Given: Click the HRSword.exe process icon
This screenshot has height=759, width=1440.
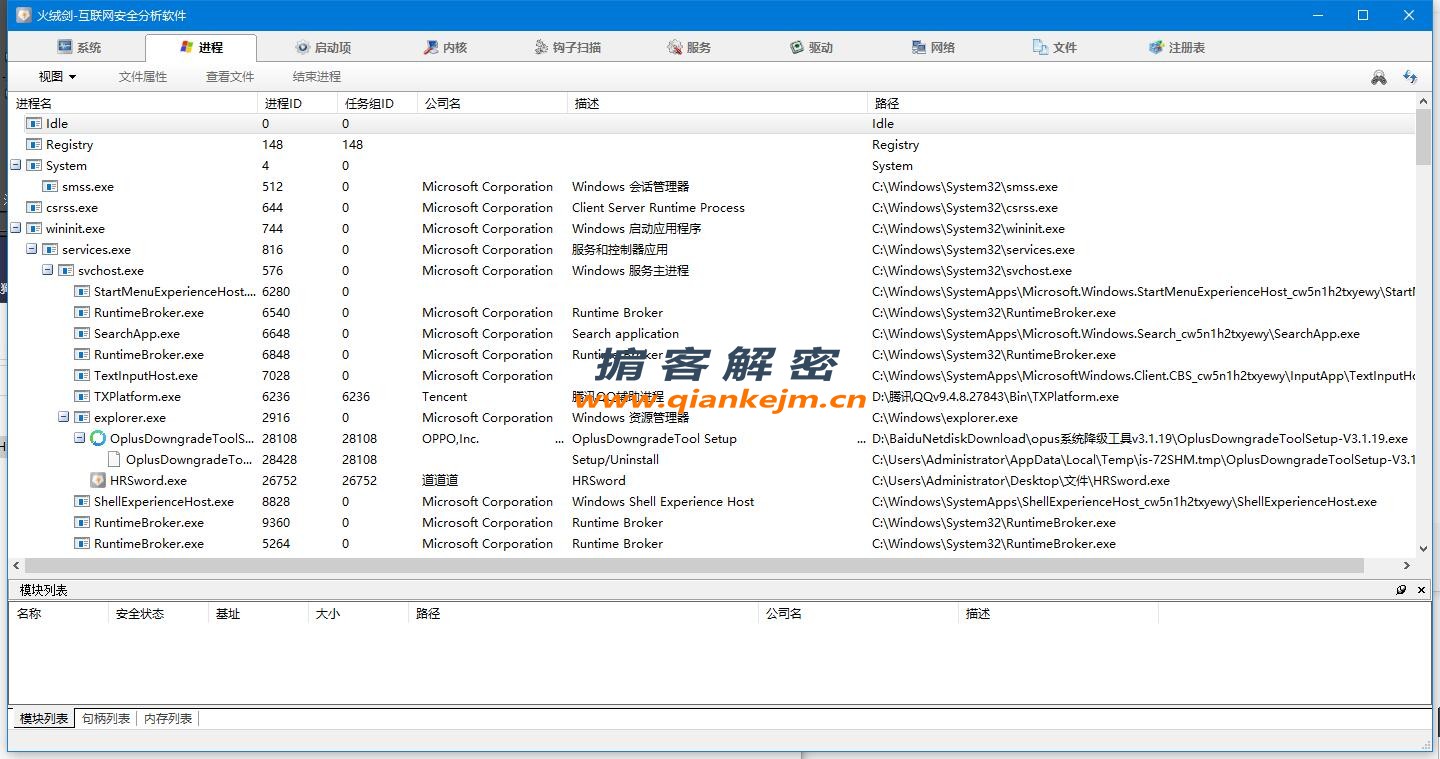Looking at the screenshot, I should (98, 481).
